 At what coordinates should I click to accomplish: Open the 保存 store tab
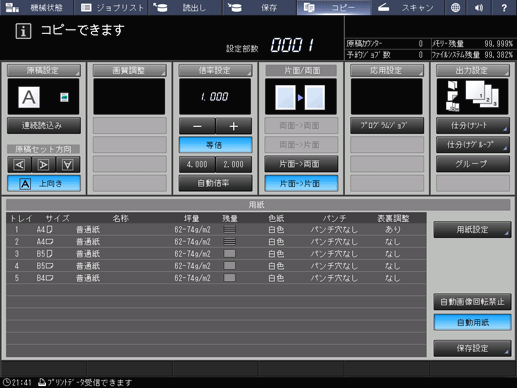[260, 7]
